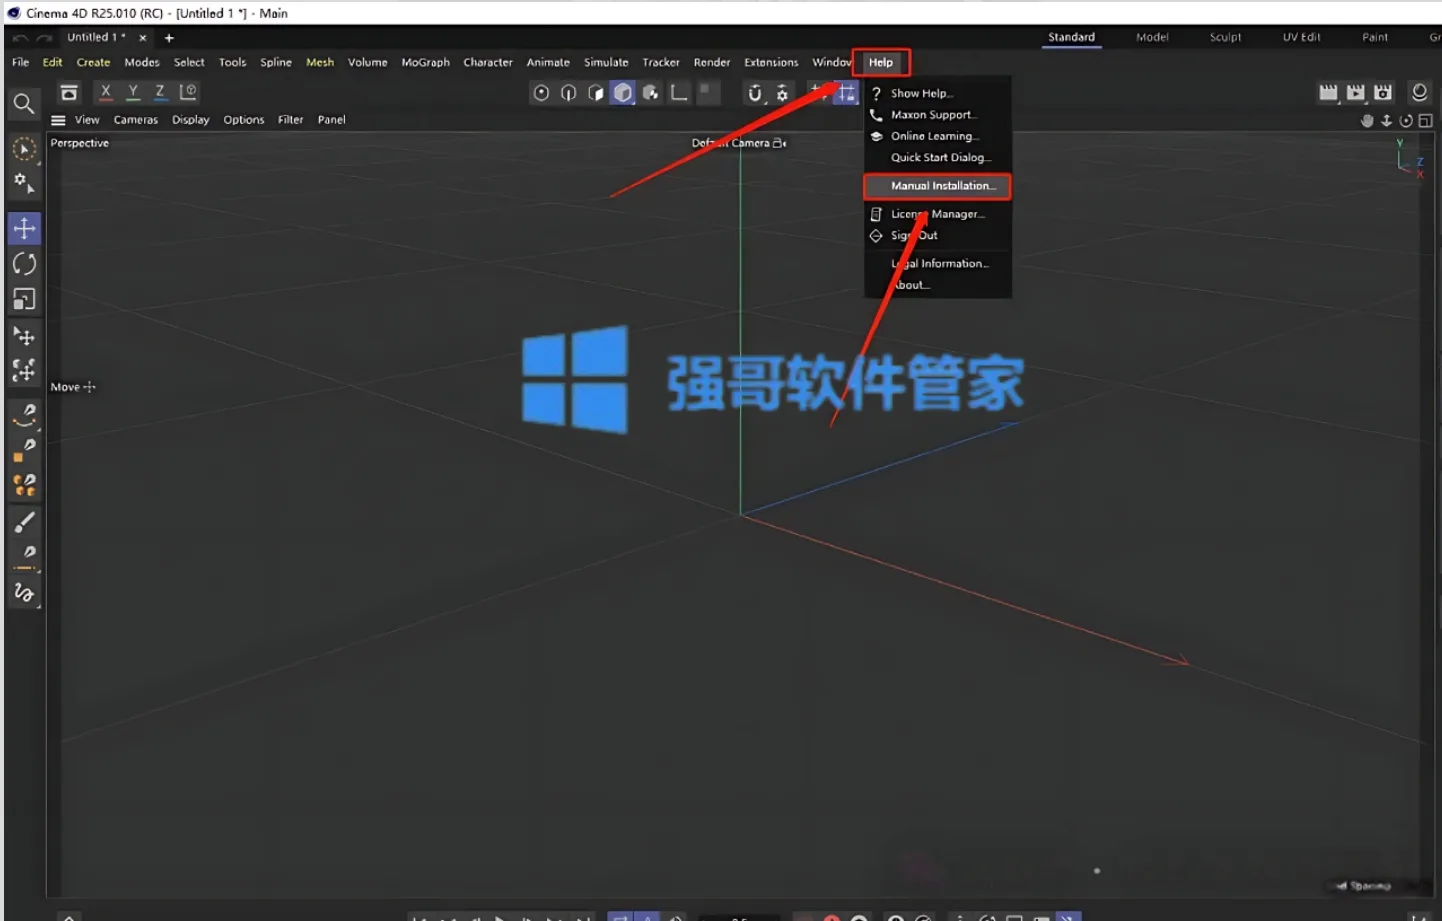Viewport: 1442px width, 921px height.
Task: Toggle the active viewport maximize icon
Action: coord(1425,121)
